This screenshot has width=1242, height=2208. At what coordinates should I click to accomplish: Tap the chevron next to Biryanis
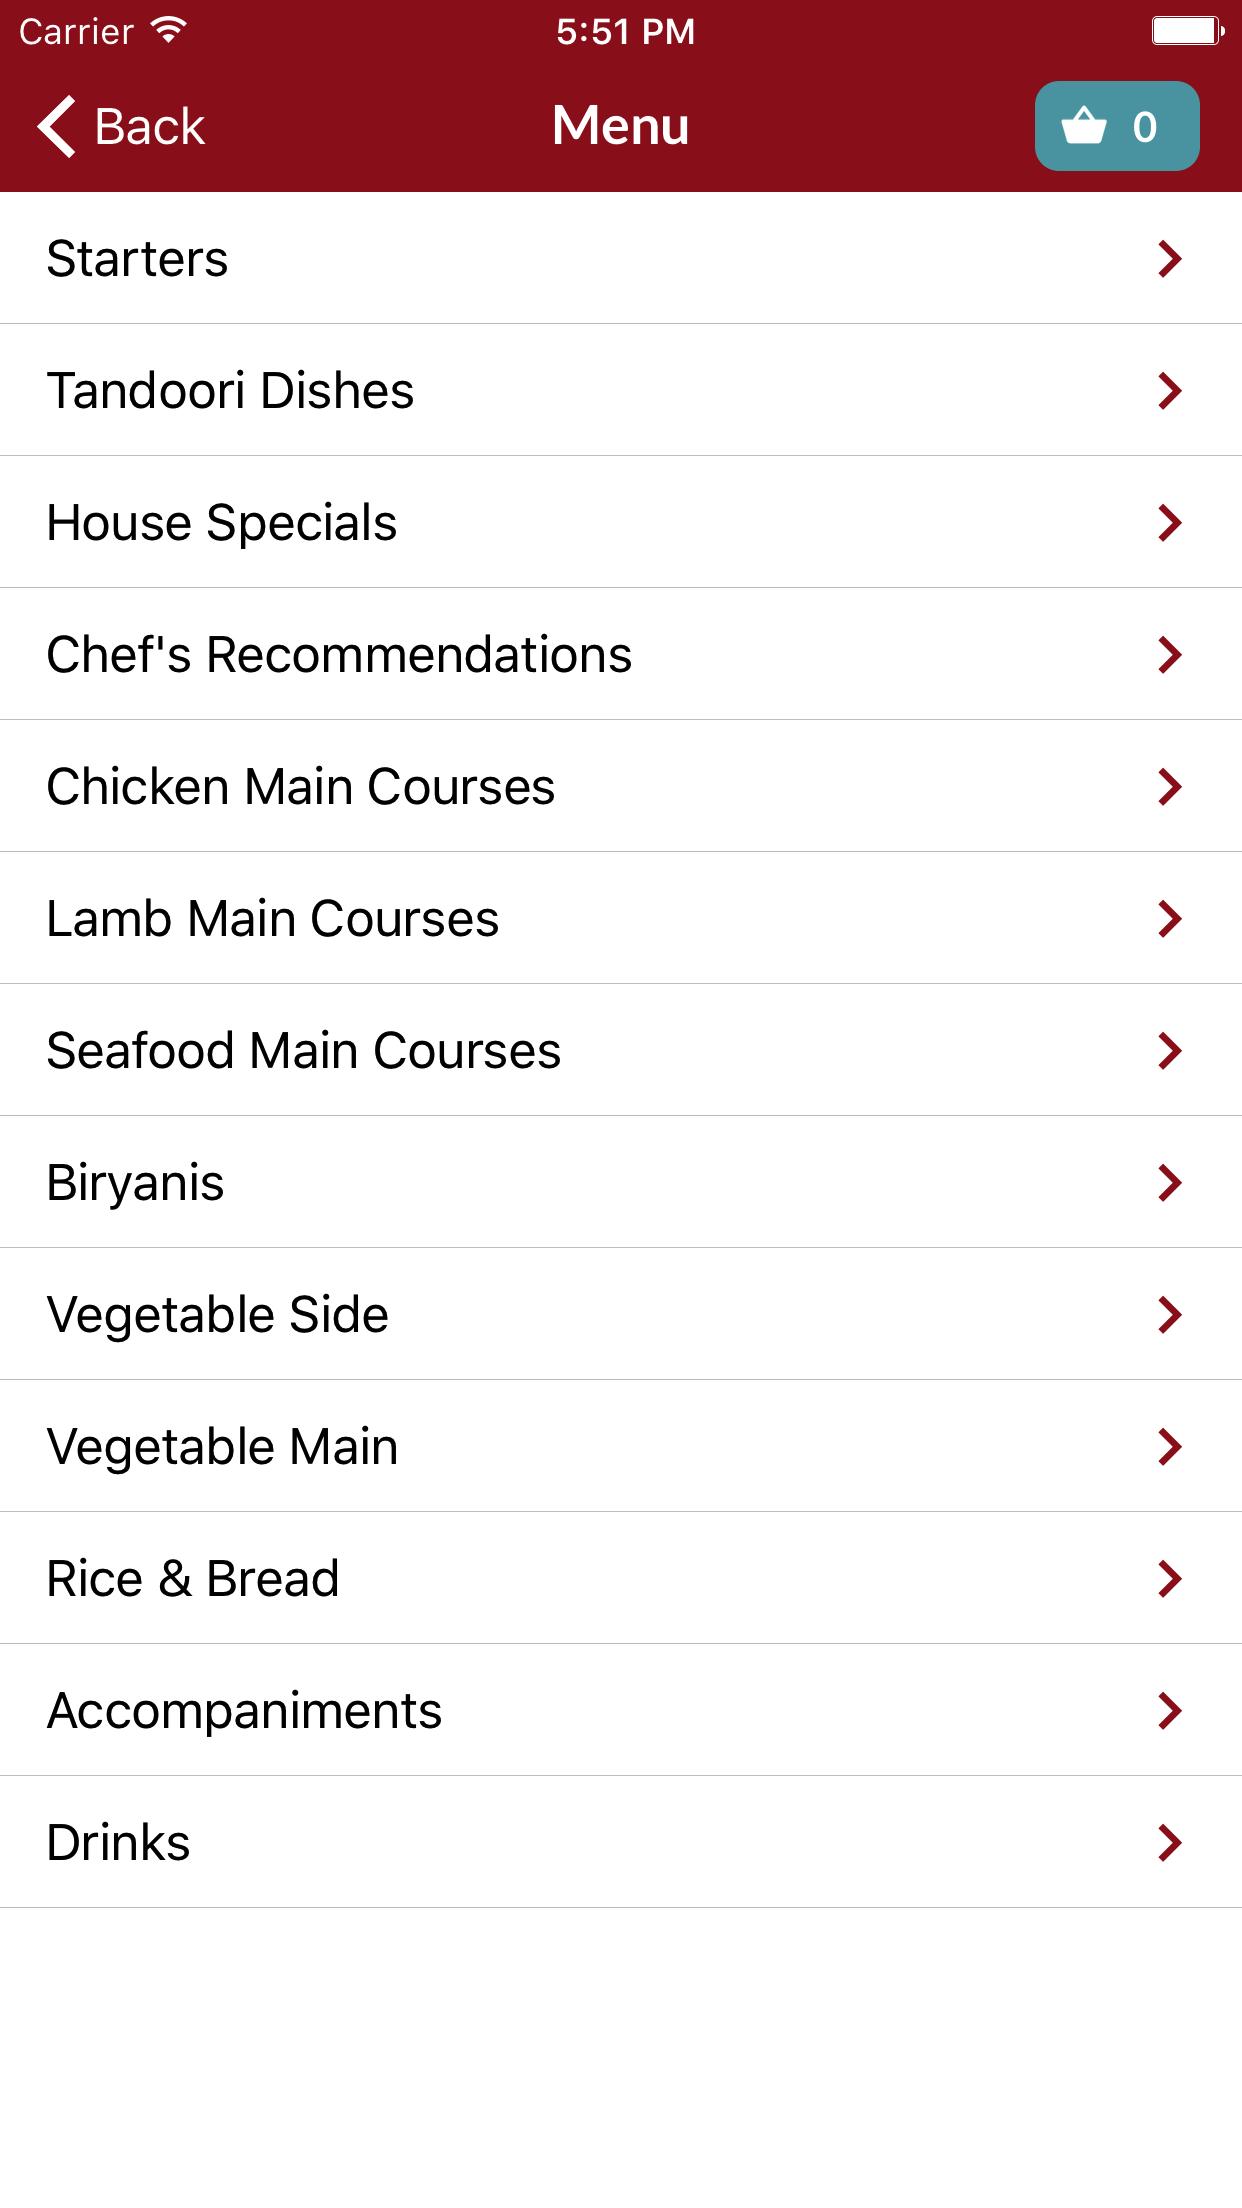pos(1169,1183)
